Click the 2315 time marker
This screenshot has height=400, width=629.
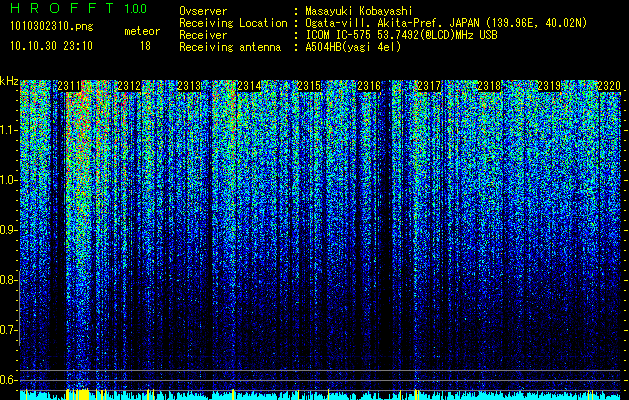pyautogui.click(x=309, y=86)
